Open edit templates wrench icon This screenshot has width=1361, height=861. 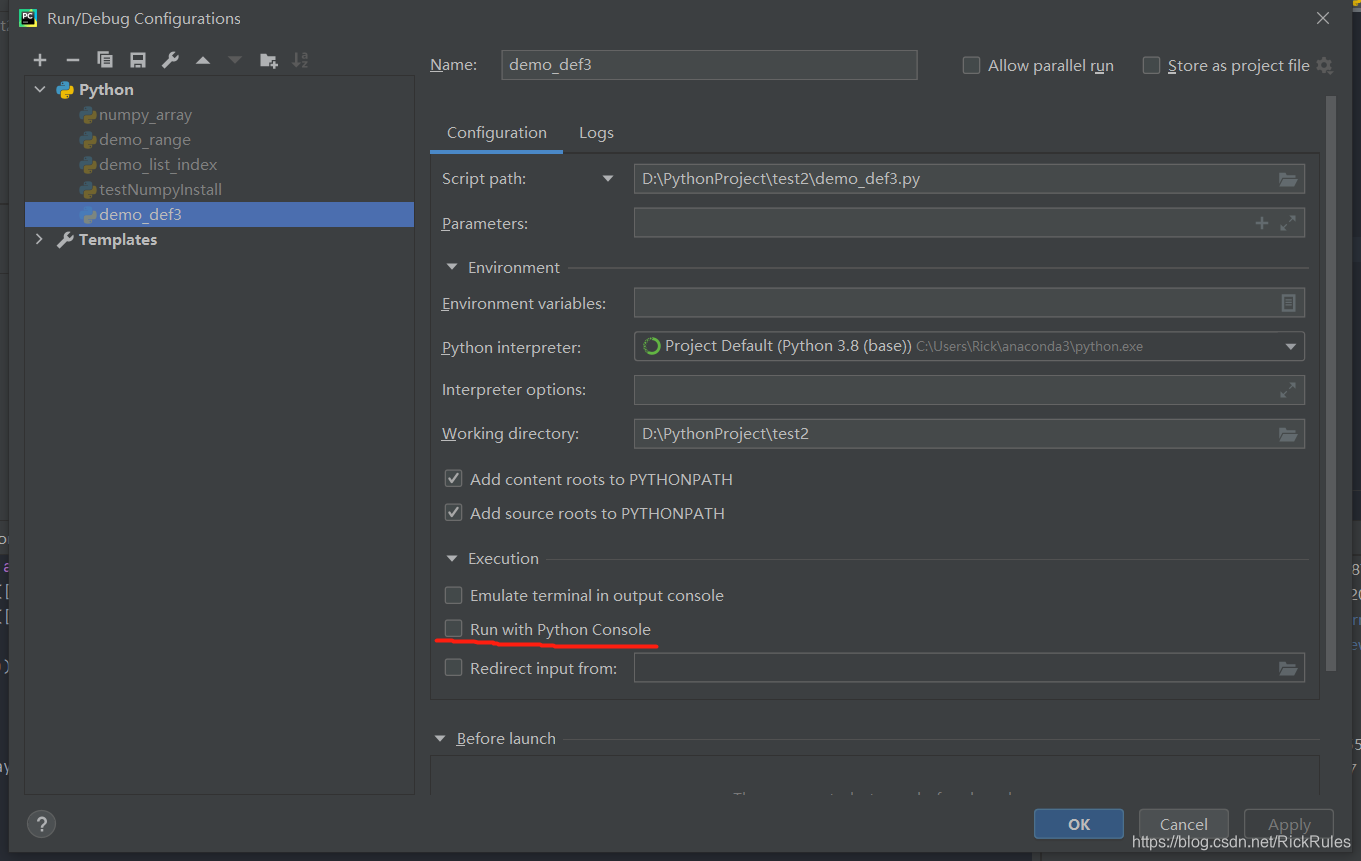(170, 61)
